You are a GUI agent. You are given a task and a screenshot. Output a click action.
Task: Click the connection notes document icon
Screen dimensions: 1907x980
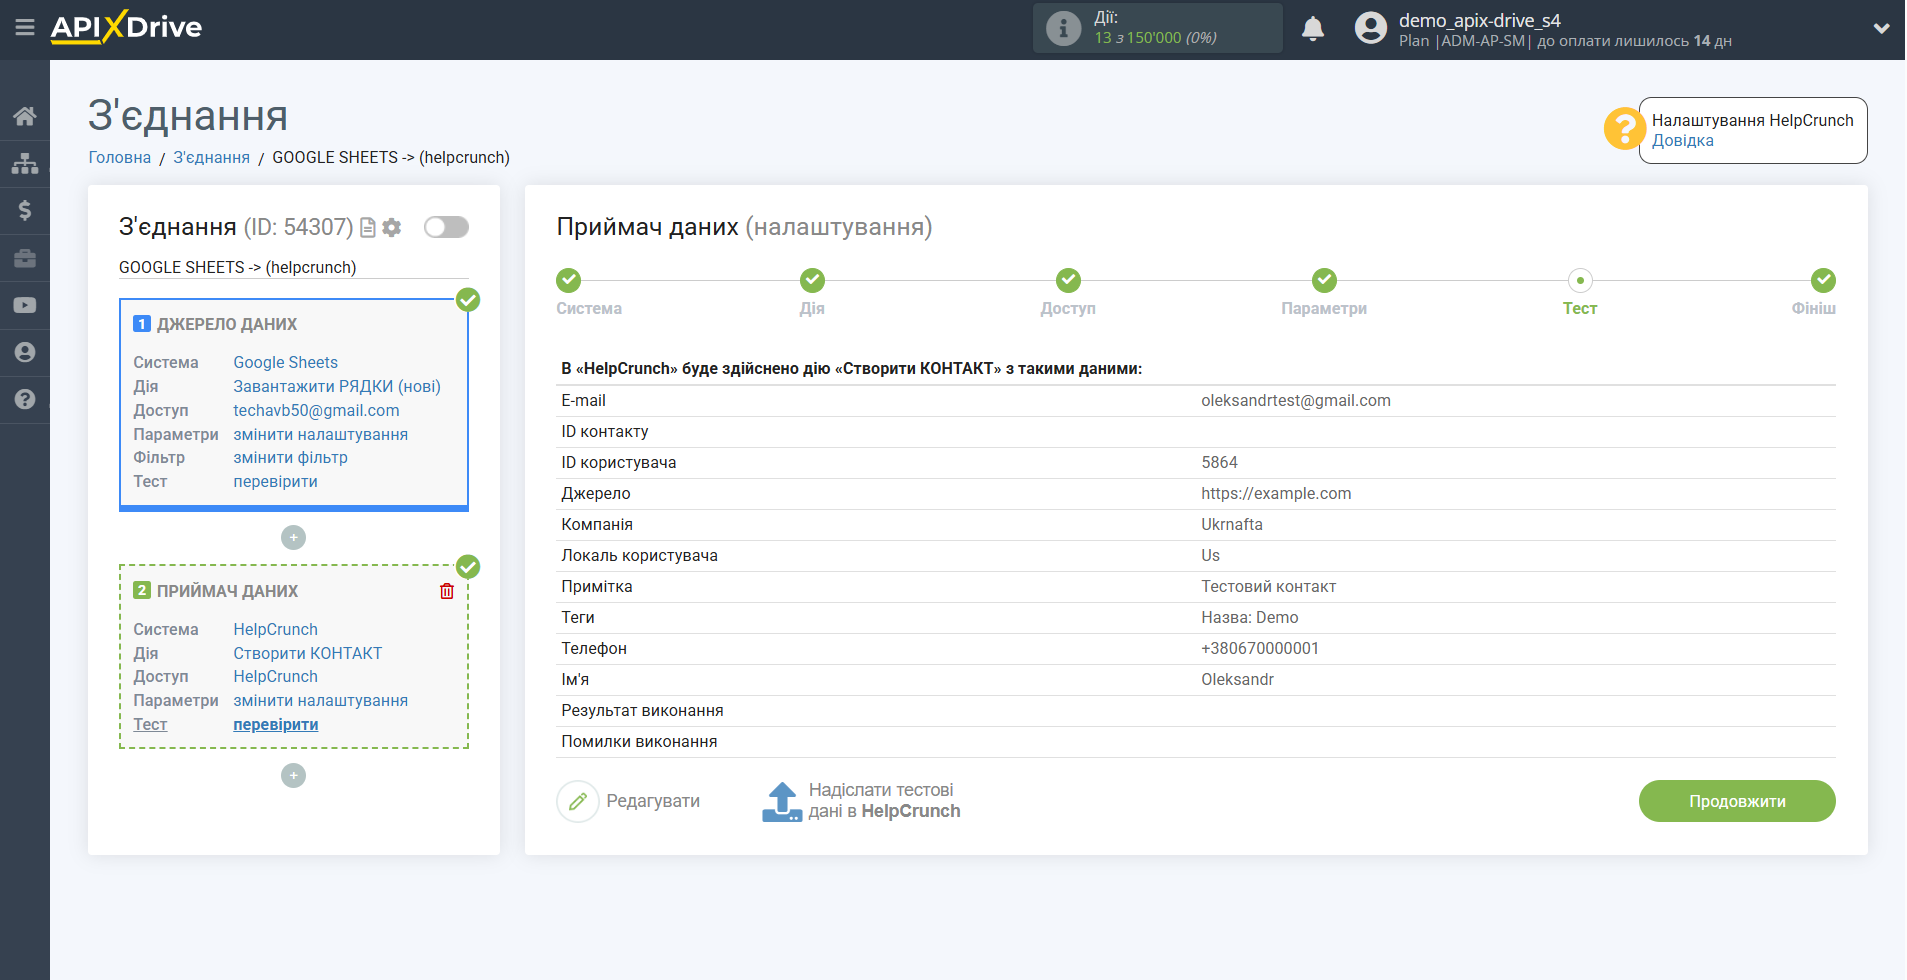tap(368, 228)
